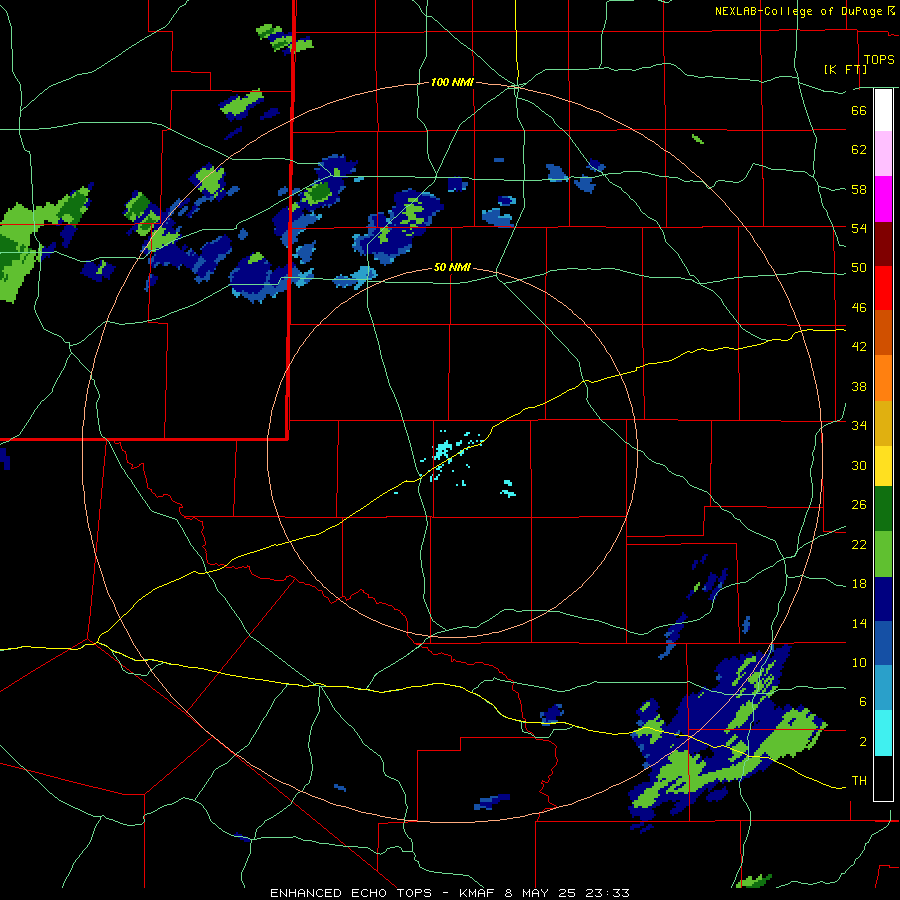Click the yellow legend swatch
This screenshot has height=900, width=900.
tap(883, 465)
